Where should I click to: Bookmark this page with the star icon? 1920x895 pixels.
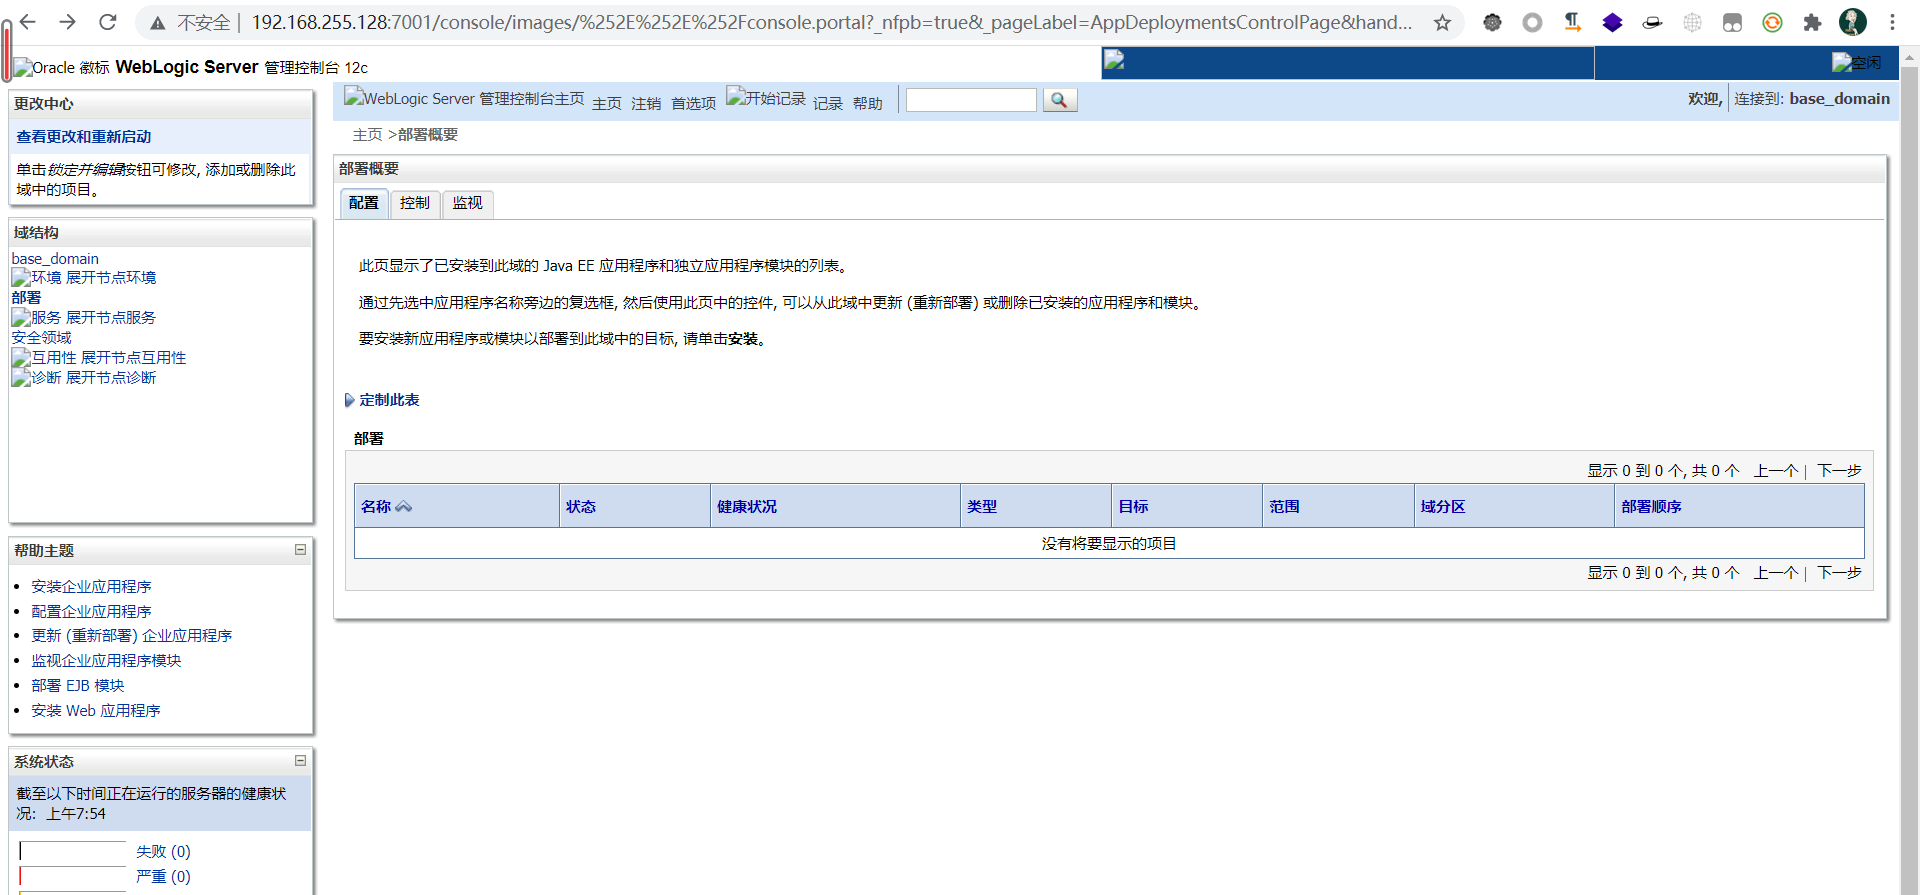tap(1442, 22)
